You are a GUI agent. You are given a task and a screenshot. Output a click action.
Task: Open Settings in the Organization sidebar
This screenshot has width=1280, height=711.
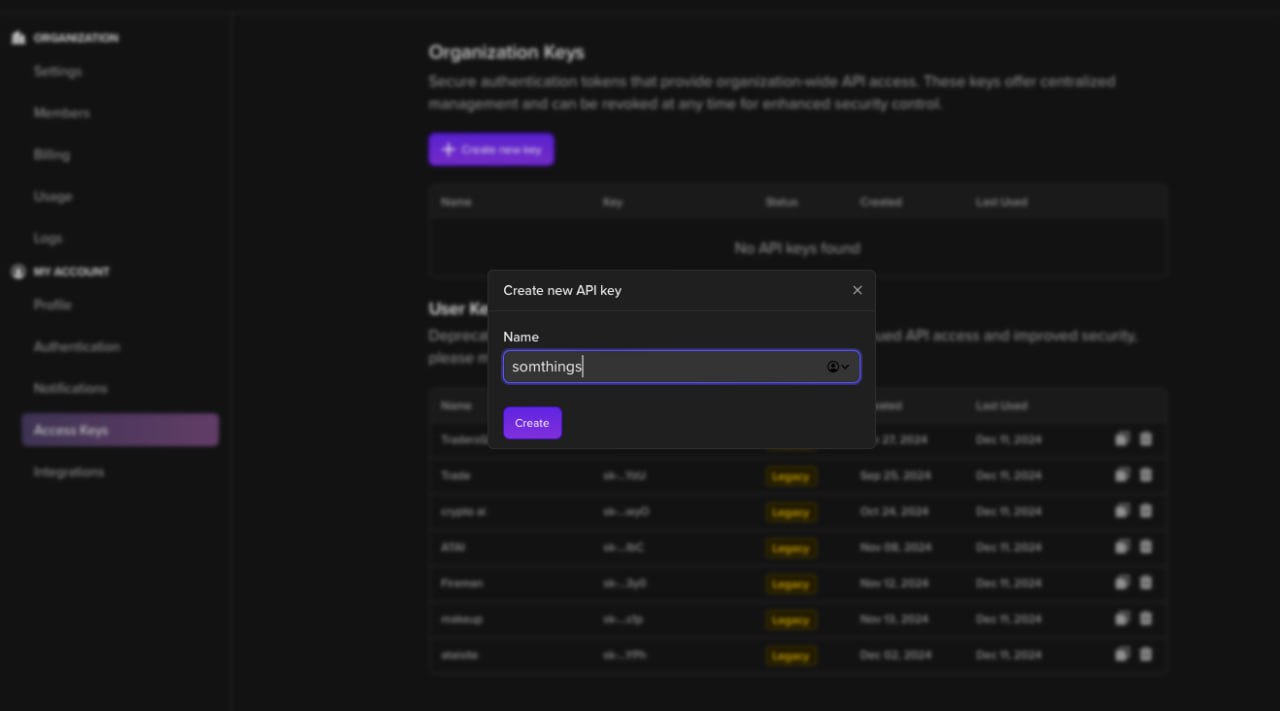coord(58,72)
